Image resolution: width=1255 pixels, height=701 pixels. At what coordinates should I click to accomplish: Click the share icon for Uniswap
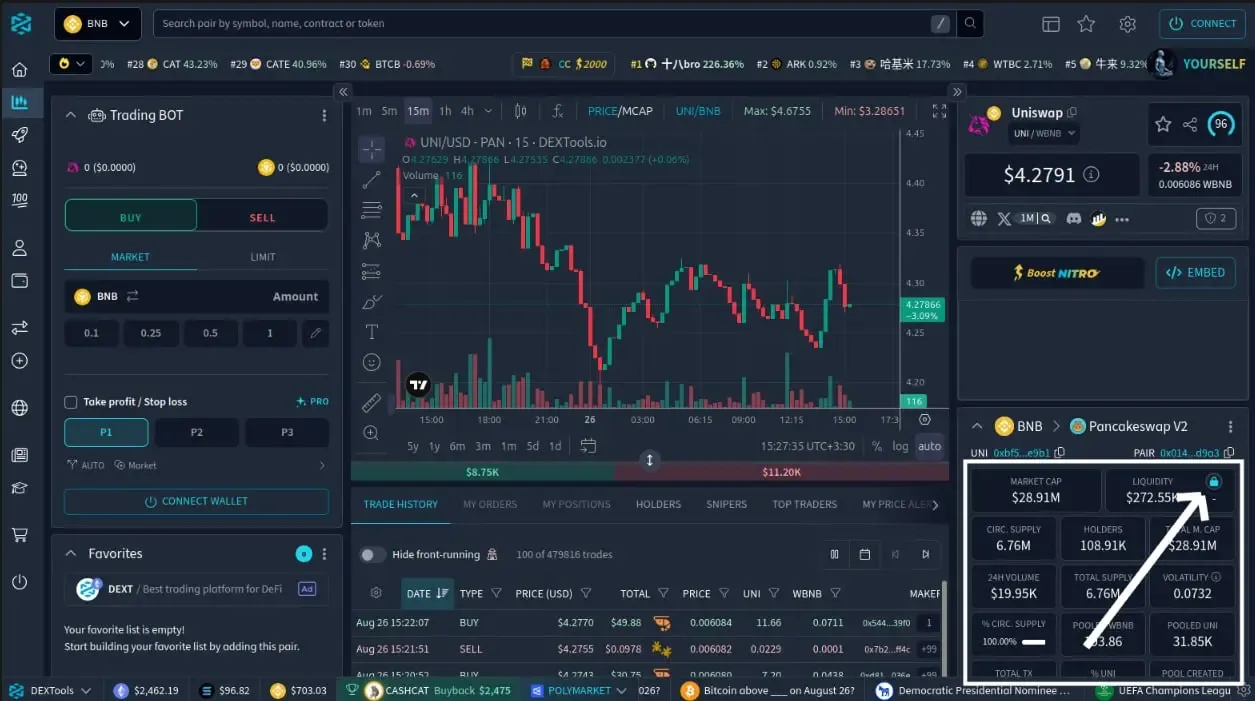coord(1190,125)
